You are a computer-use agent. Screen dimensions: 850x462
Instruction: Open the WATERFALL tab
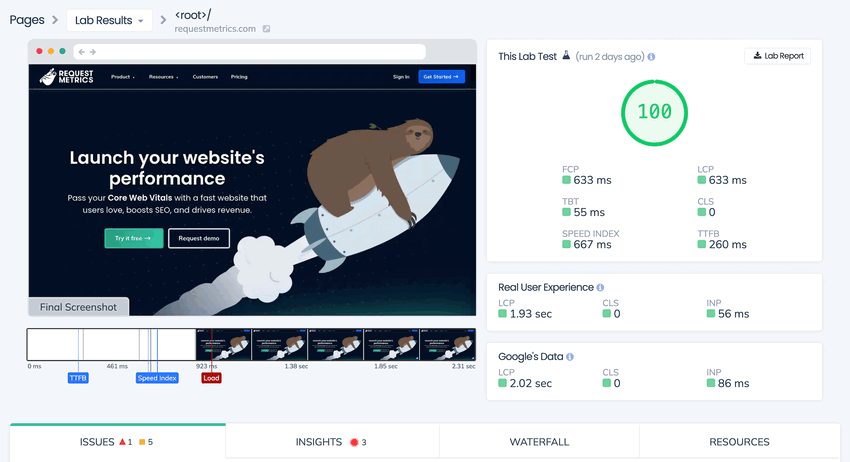[539, 442]
